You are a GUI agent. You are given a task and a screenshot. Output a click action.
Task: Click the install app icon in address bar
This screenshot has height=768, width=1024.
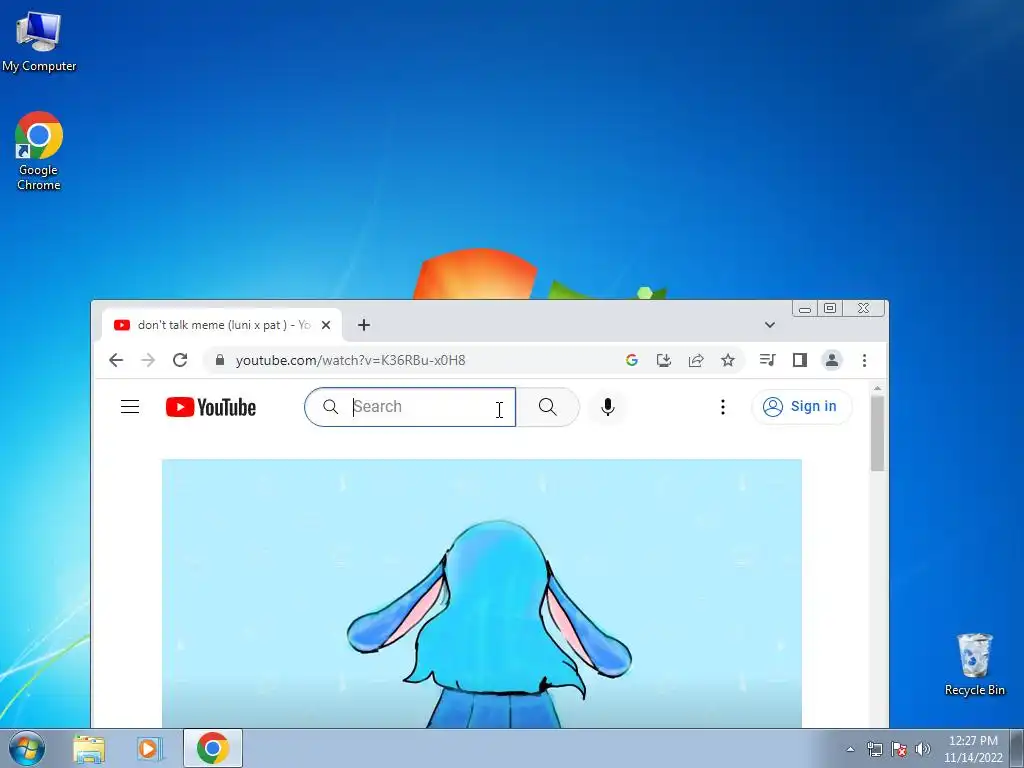coord(664,360)
